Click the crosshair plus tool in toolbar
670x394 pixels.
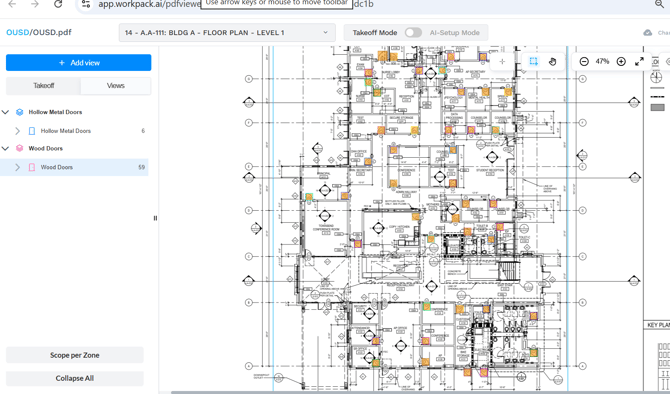tap(502, 62)
